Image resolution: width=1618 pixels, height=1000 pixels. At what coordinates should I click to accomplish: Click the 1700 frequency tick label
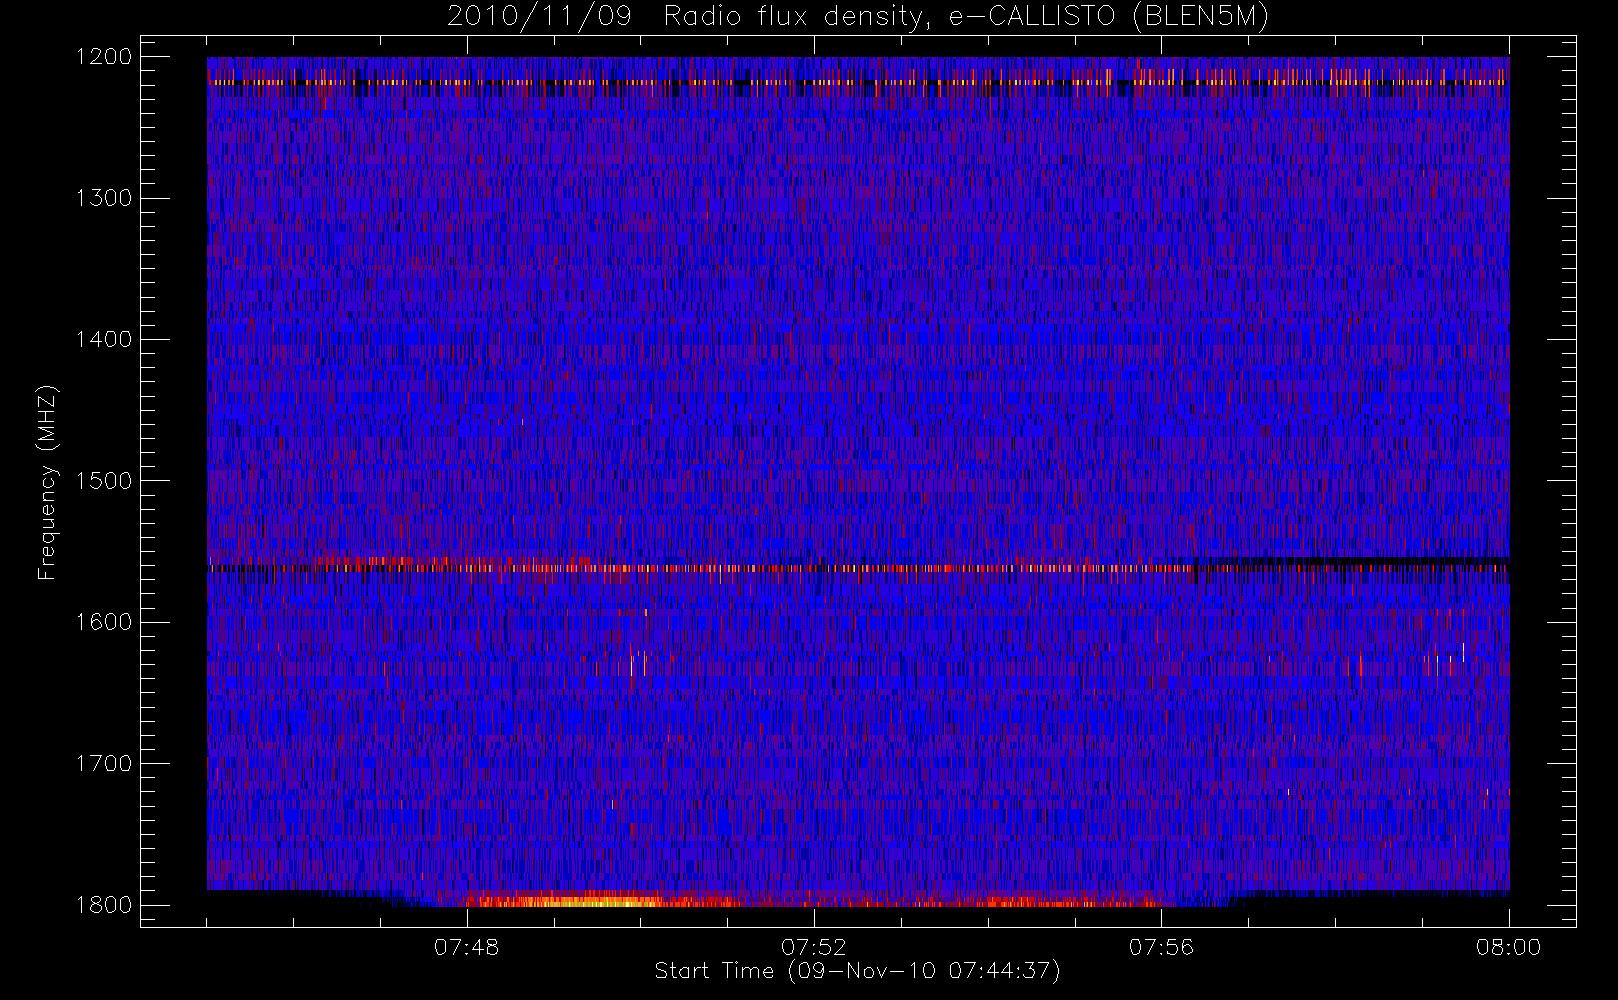[104, 764]
